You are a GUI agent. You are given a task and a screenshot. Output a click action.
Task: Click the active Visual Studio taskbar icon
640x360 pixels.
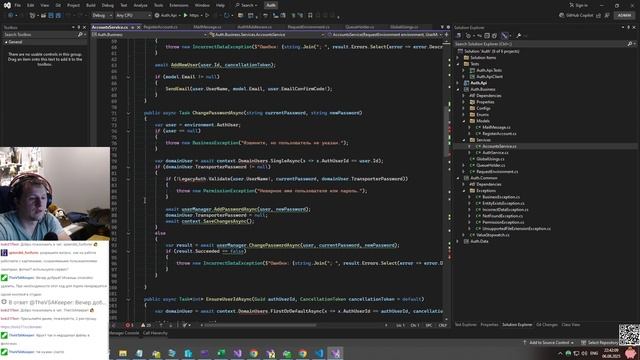pyautogui.click(x=336, y=353)
